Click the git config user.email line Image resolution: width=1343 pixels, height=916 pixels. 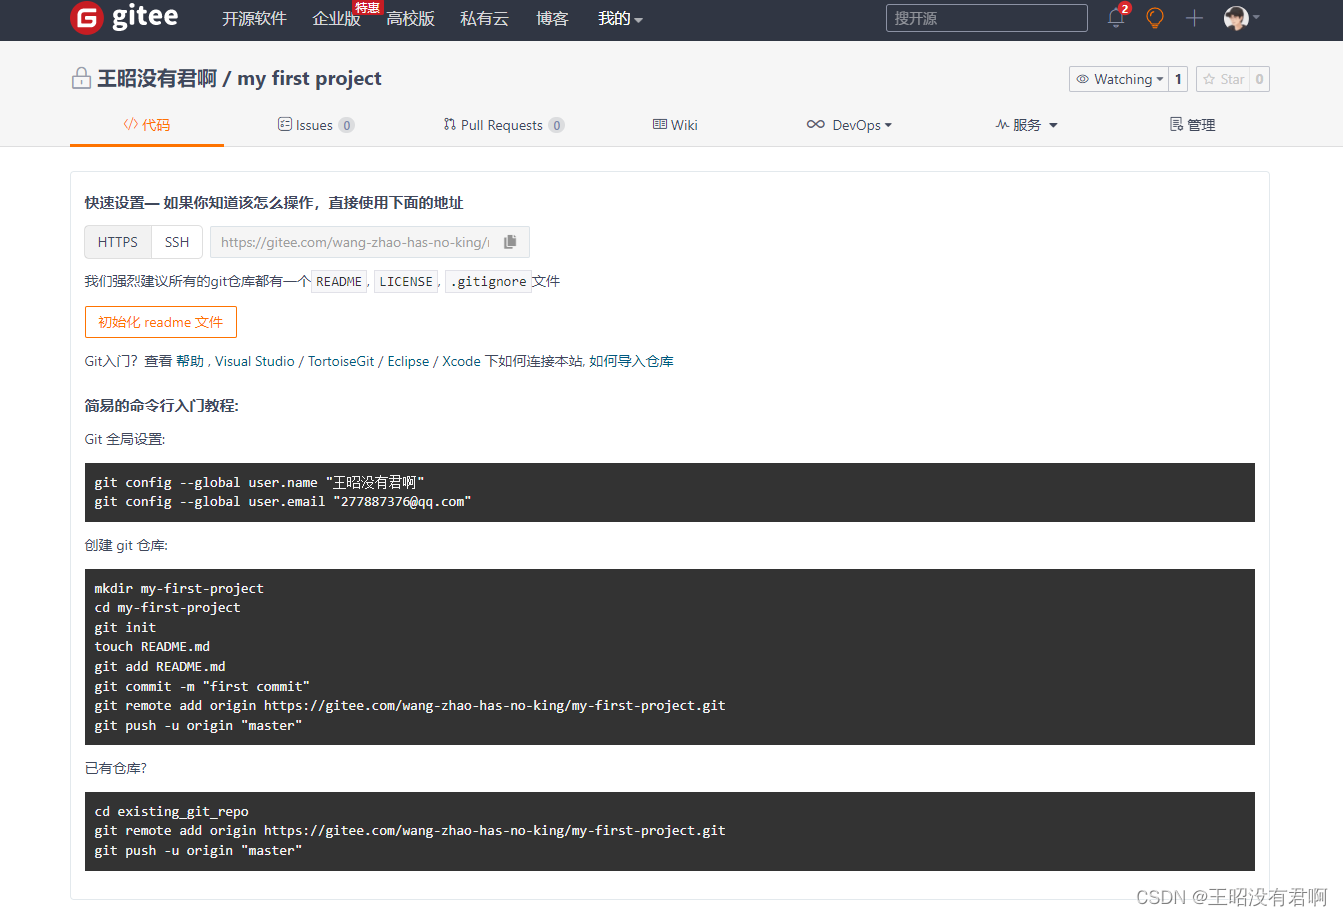click(x=283, y=502)
